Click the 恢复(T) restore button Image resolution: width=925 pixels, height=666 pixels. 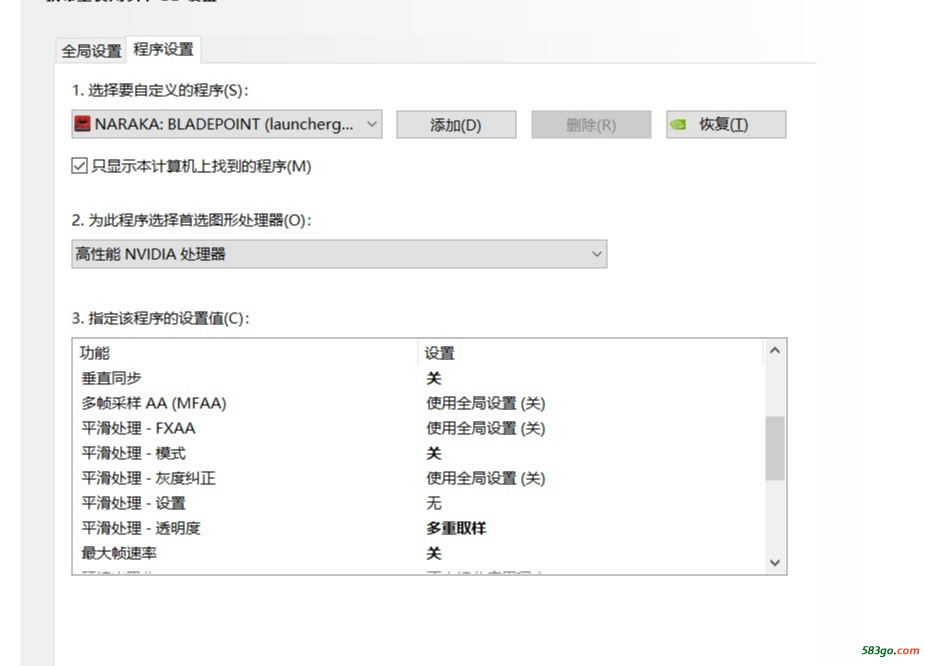[726, 124]
